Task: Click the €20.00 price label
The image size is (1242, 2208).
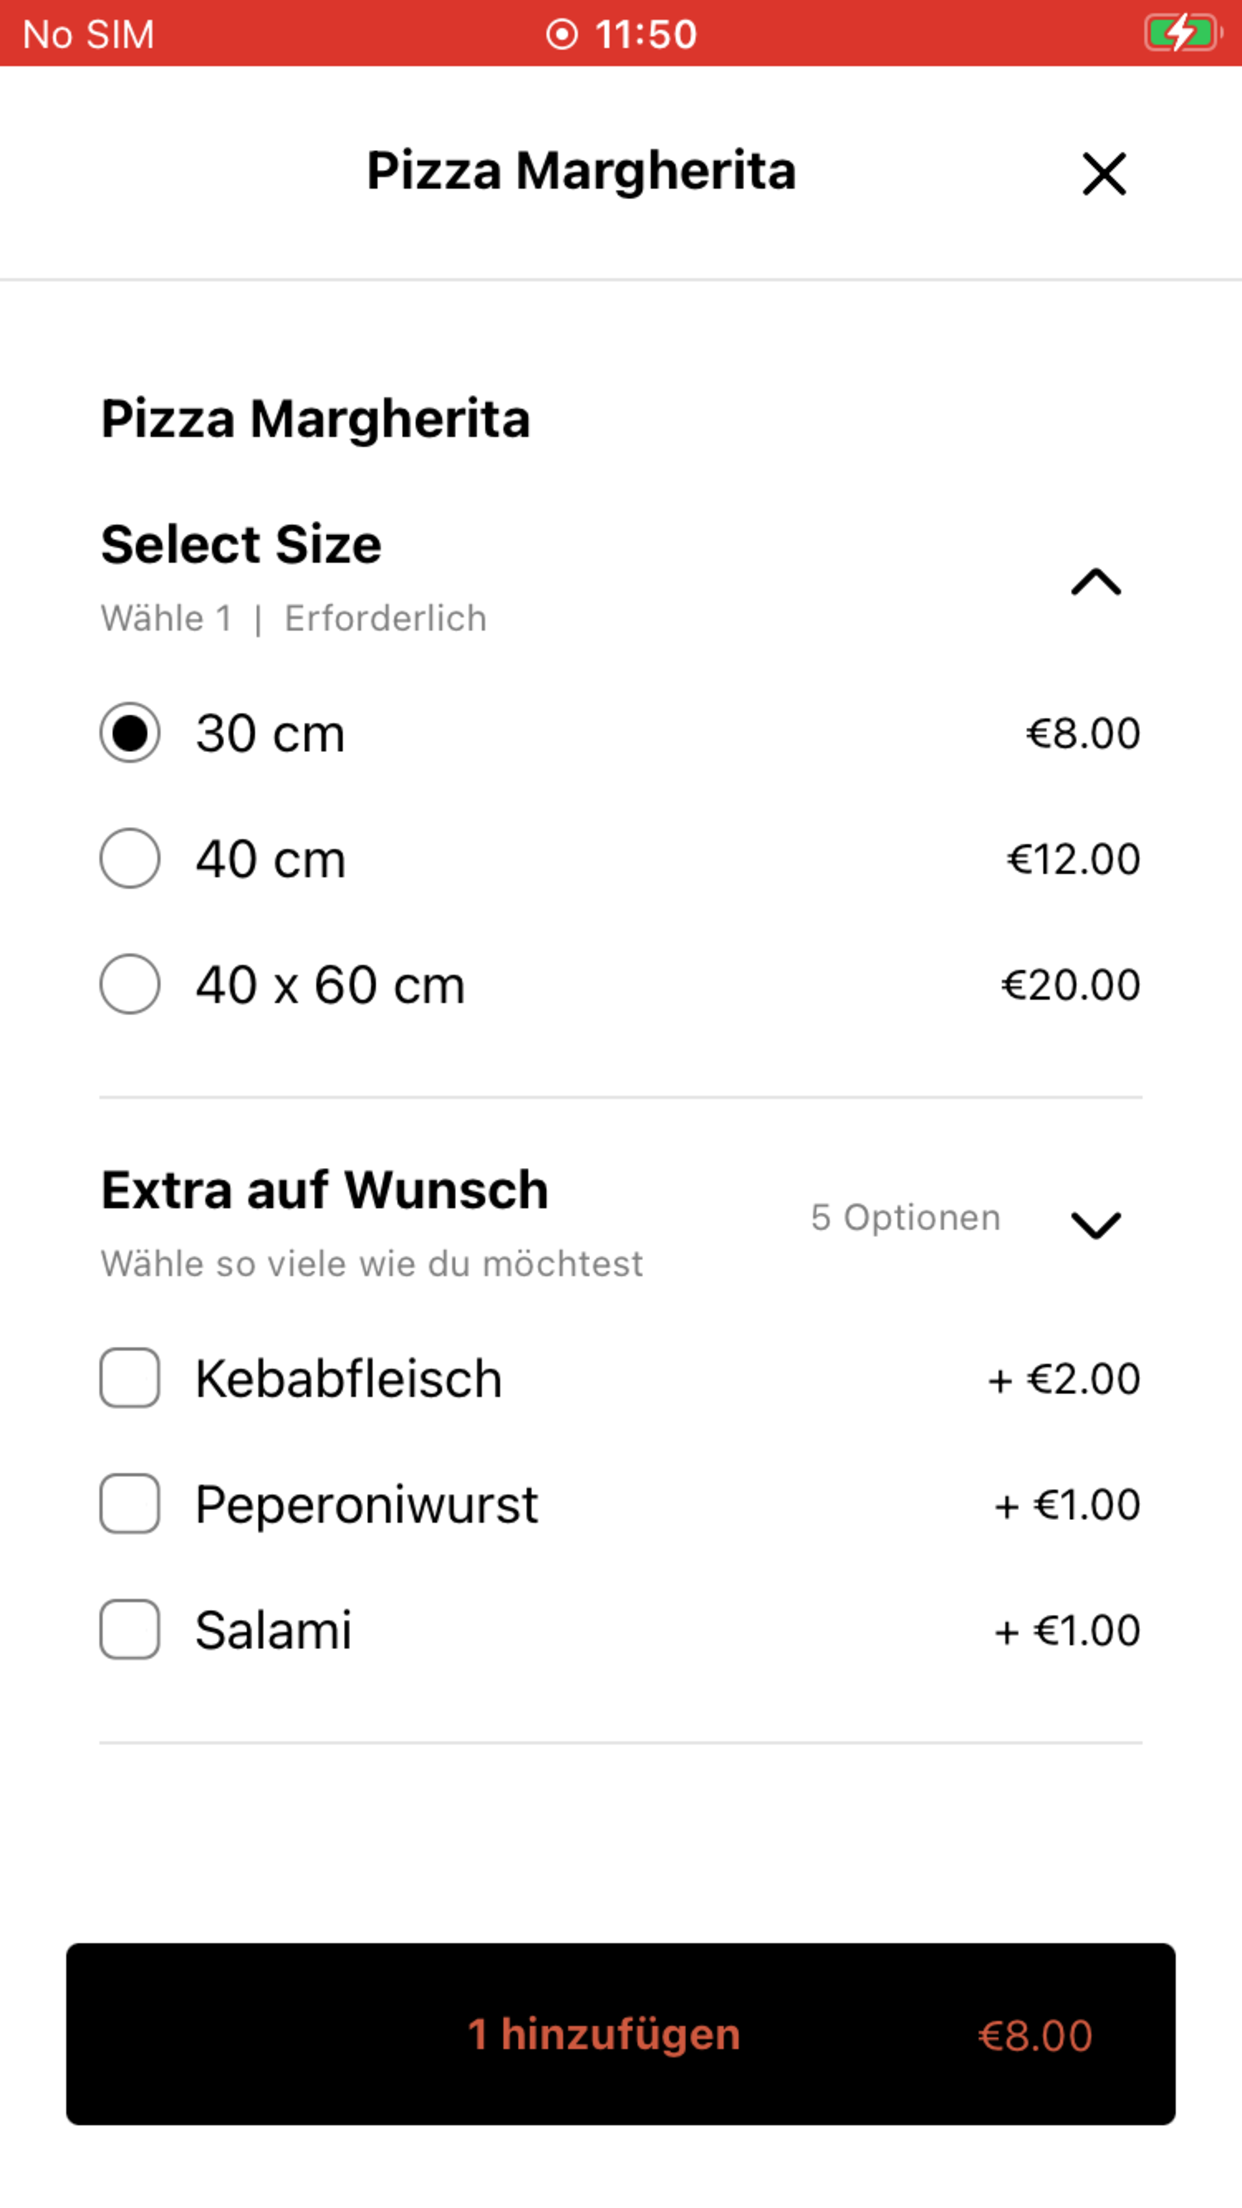Action: (x=1071, y=985)
